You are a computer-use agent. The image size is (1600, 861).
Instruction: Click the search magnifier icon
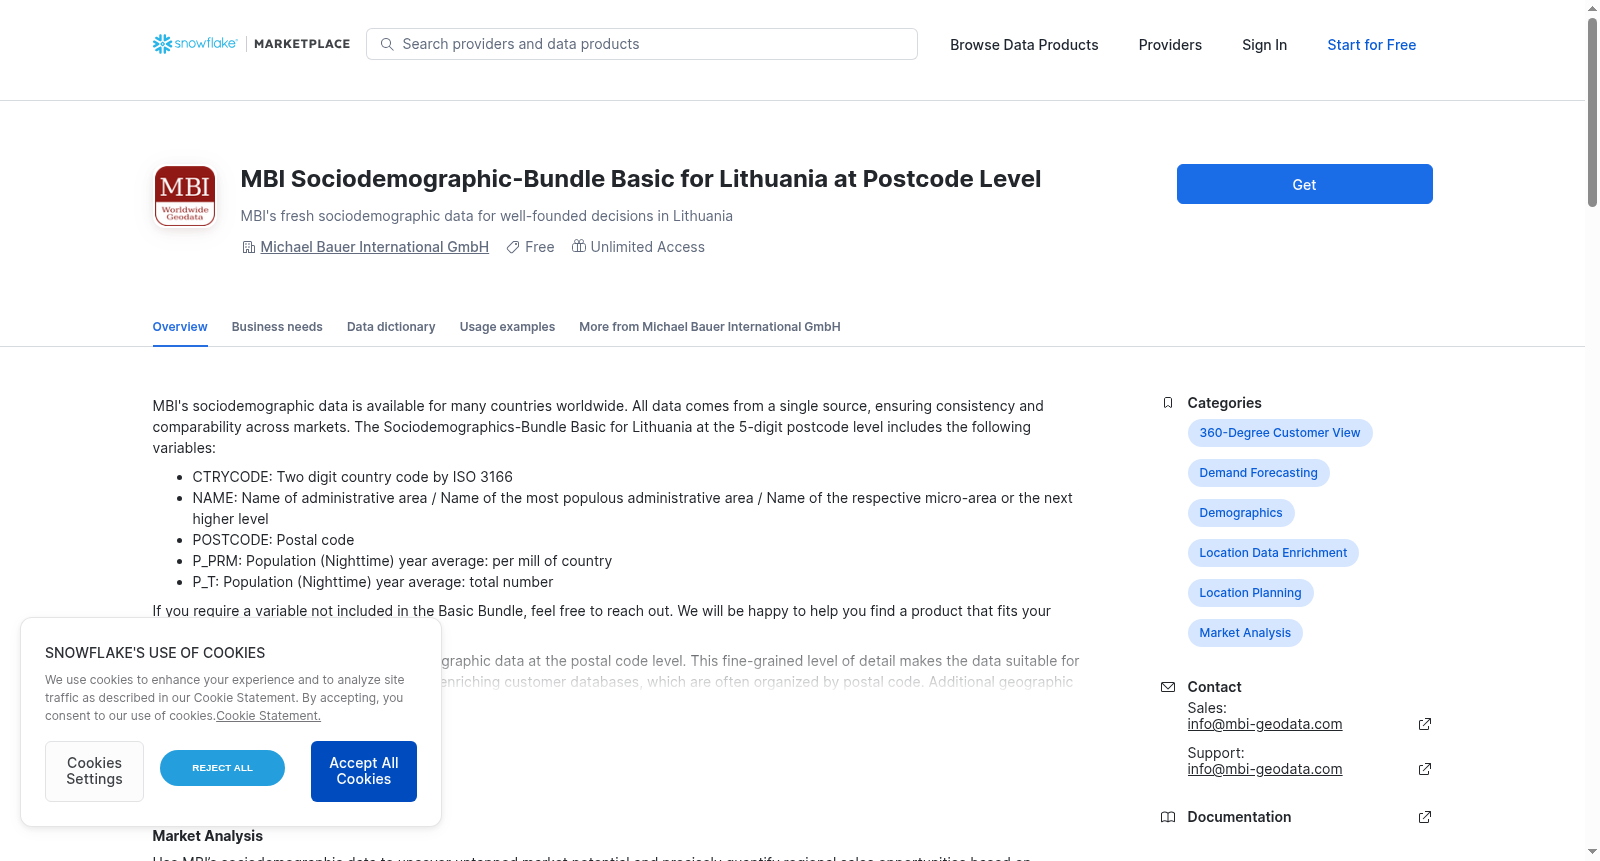pos(387,44)
